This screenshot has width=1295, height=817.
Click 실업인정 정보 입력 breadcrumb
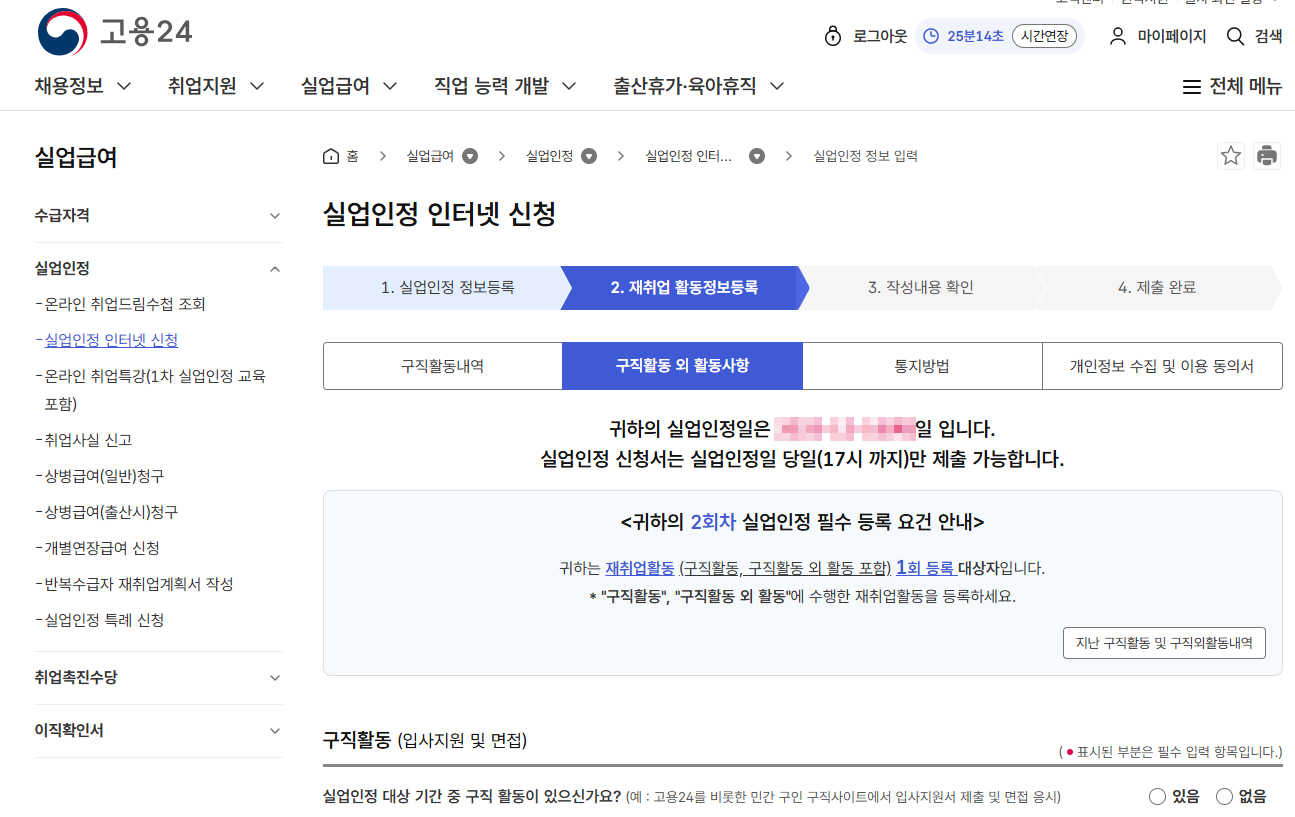point(865,156)
